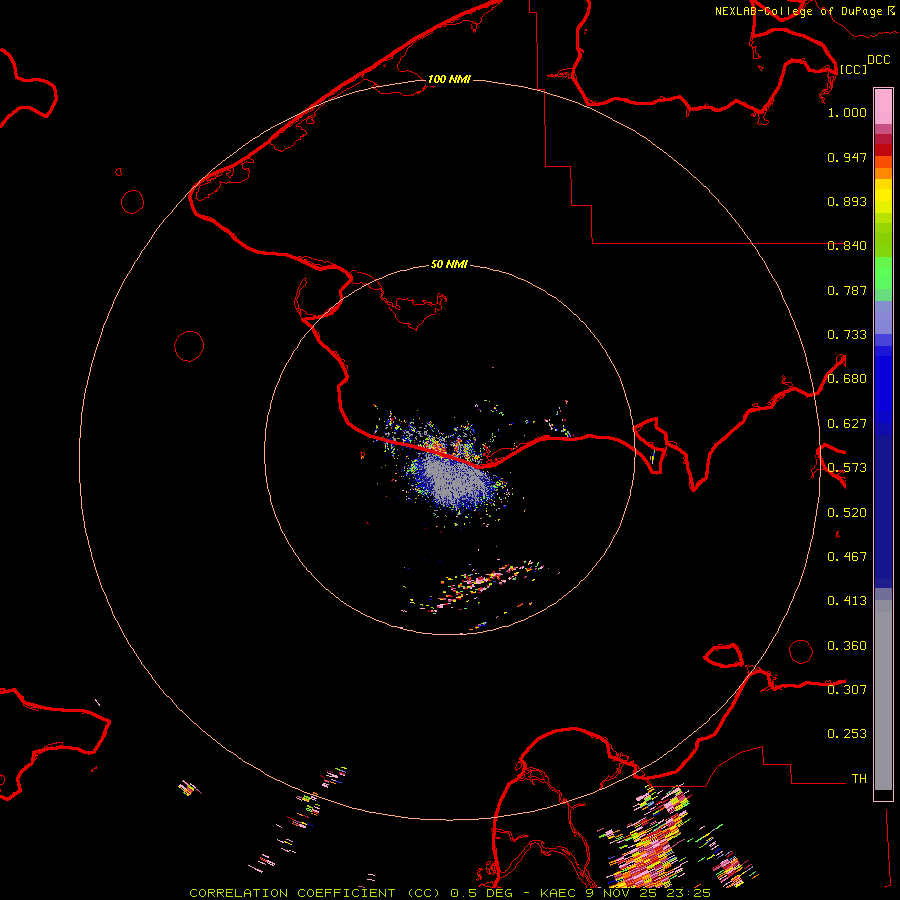Select the 1.000 scale value
The height and width of the screenshot is (900, 900).
point(847,112)
